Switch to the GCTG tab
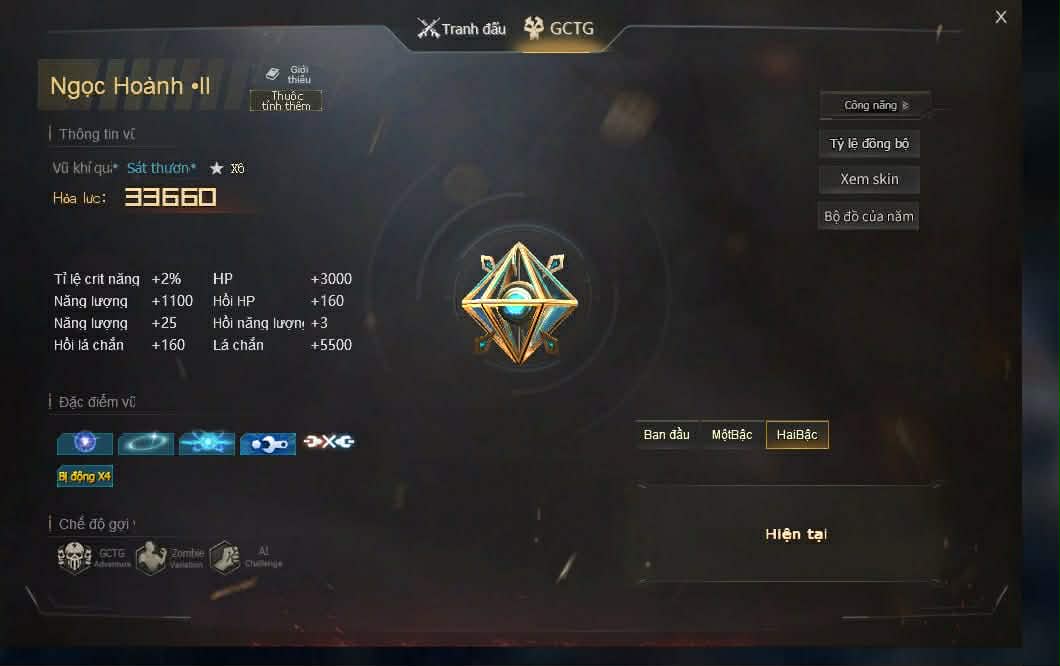The height and width of the screenshot is (666, 1060). 559,28
